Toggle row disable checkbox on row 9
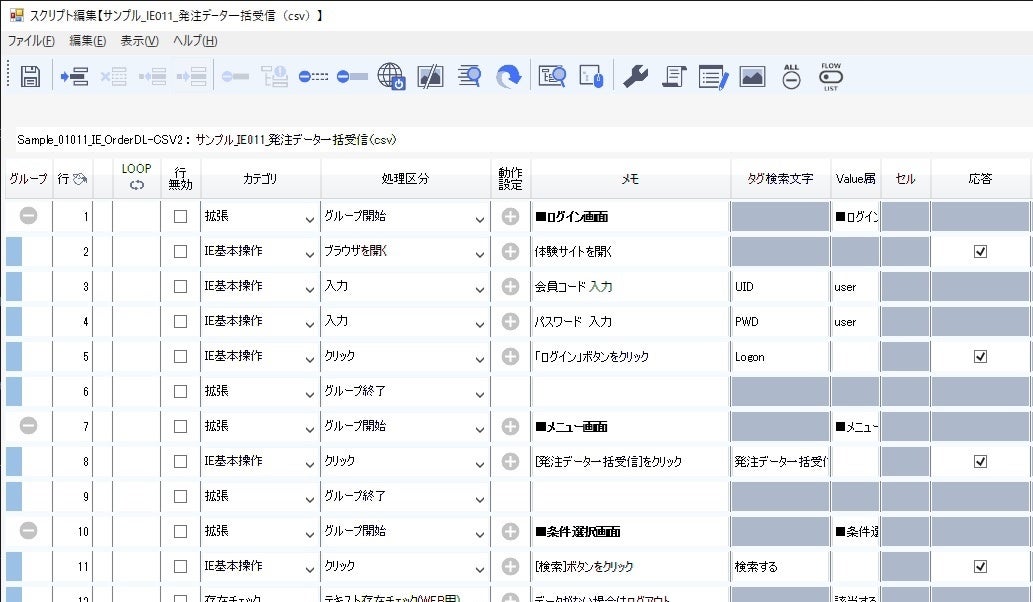Image resolution: width=1033 pixels, height=602 pixels. click(x=181, y=497)
